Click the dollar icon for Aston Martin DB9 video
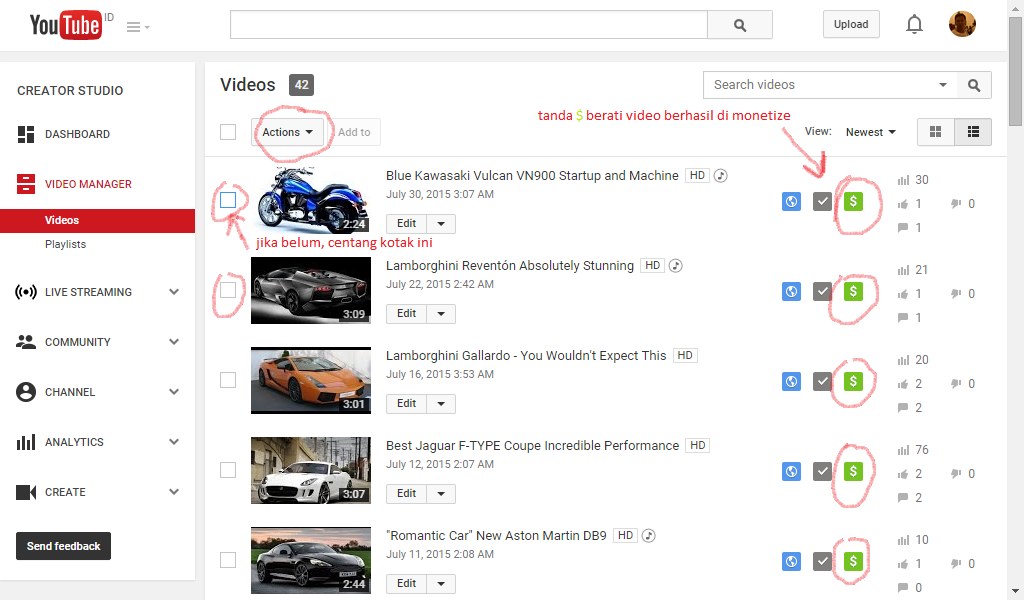The height and width of the screenshot is (600, 1024). click(x=853, y=561)
